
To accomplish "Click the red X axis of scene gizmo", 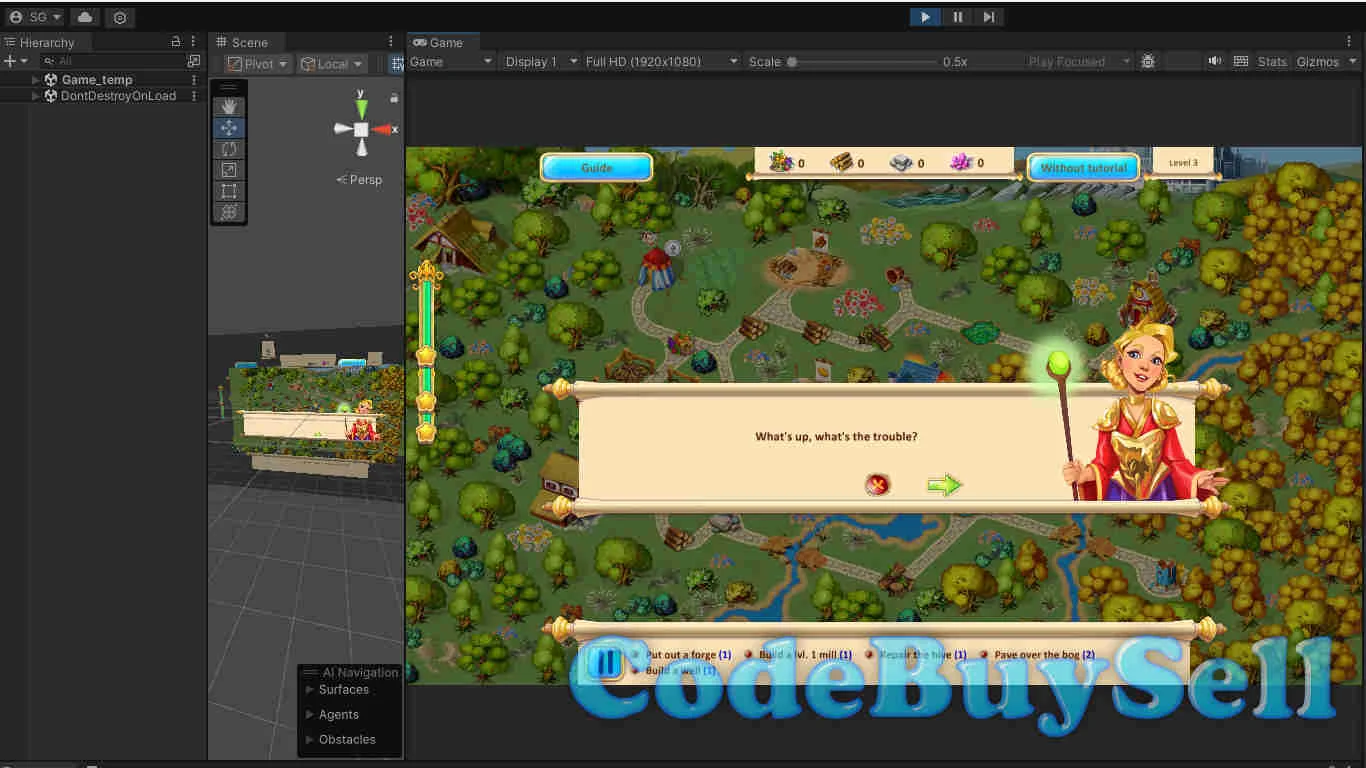I will point(383,129).
